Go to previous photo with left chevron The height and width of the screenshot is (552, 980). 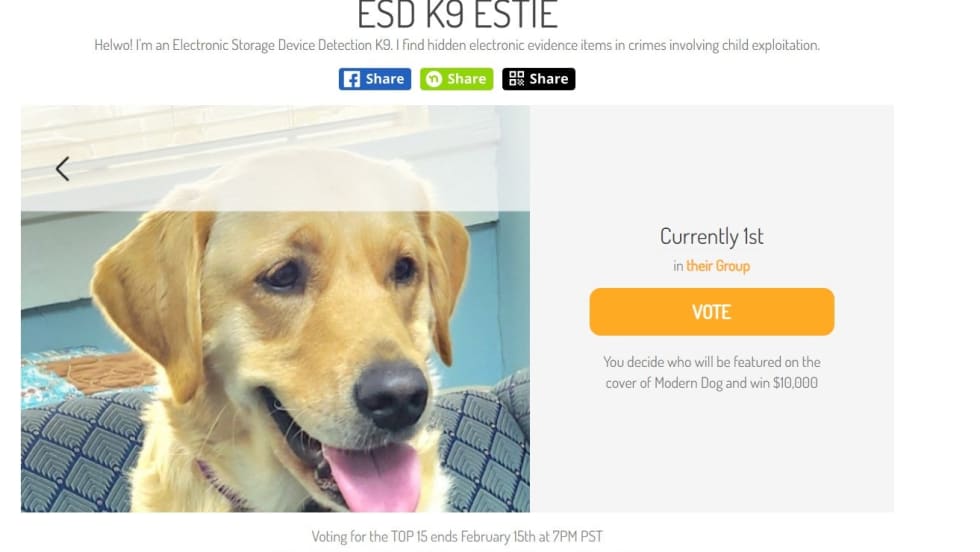pos(62,169)
